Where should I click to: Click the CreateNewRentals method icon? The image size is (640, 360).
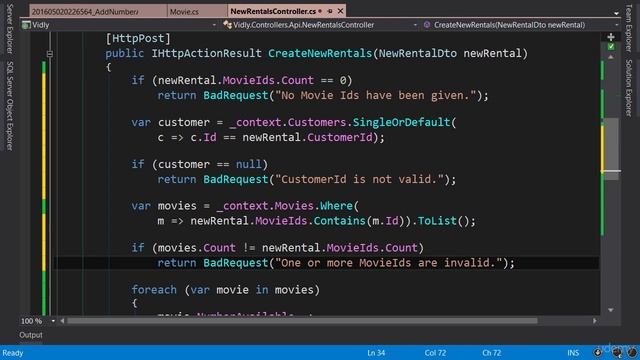coord(427,25)
